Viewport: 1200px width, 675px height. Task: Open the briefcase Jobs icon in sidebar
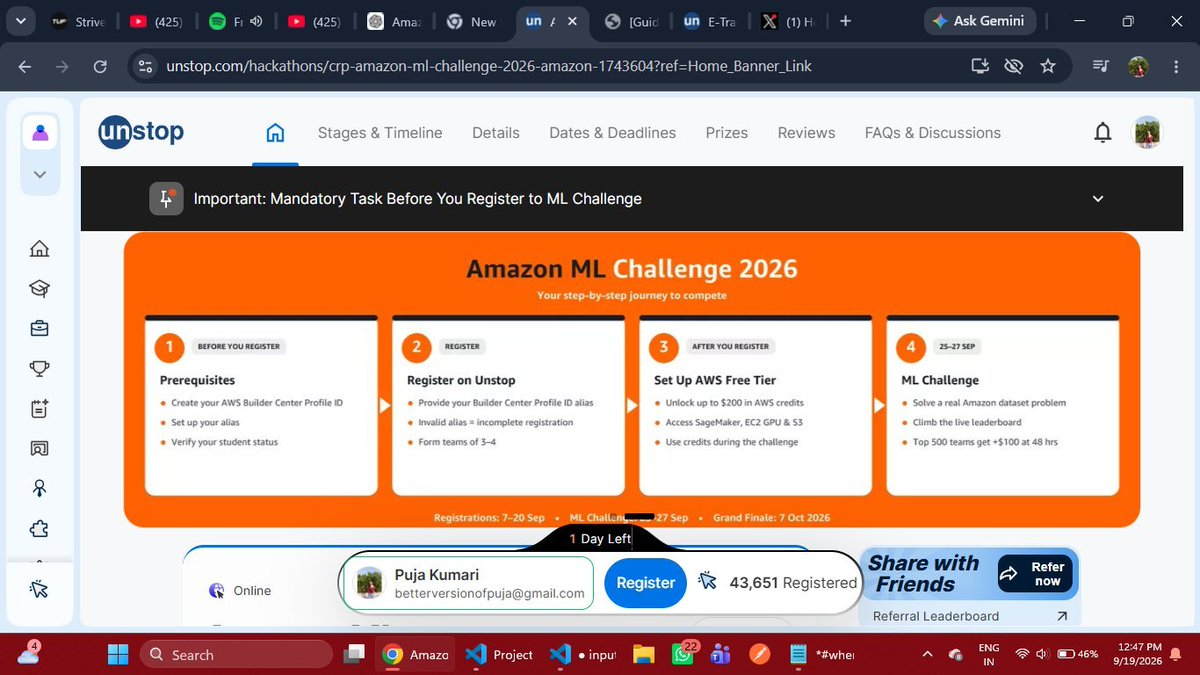click(x=39, y=329)
